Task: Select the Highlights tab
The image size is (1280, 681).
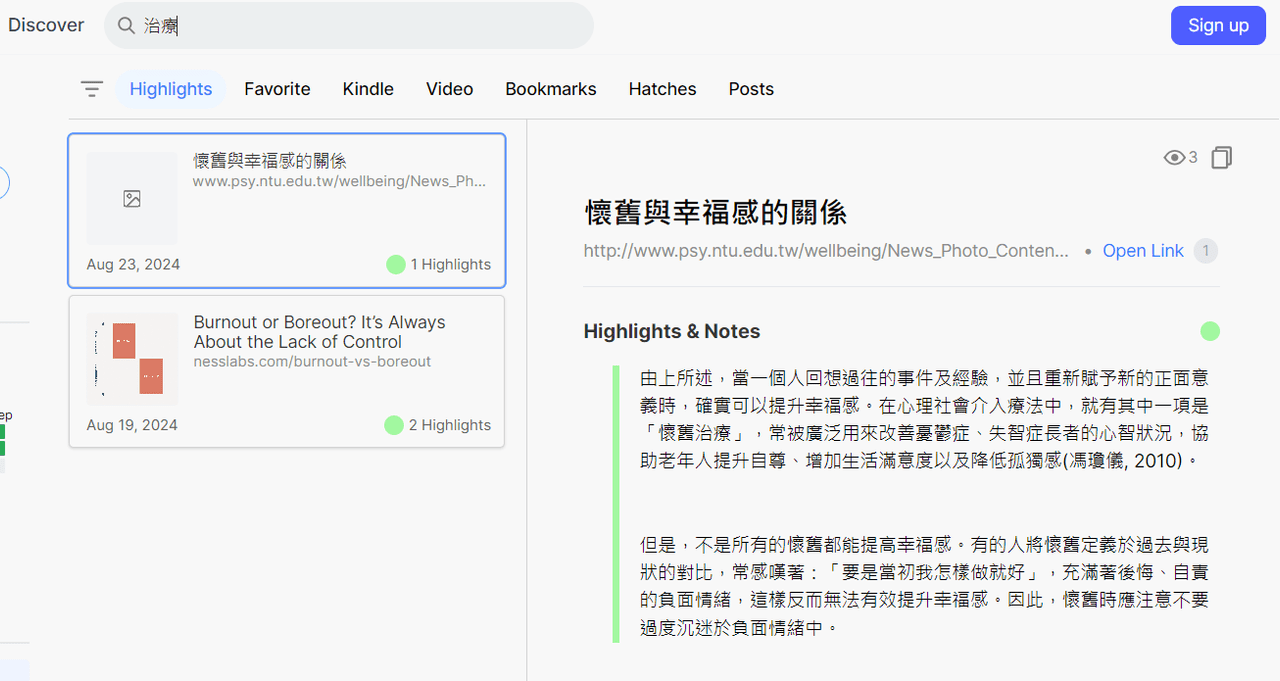Action: (171, 89)
